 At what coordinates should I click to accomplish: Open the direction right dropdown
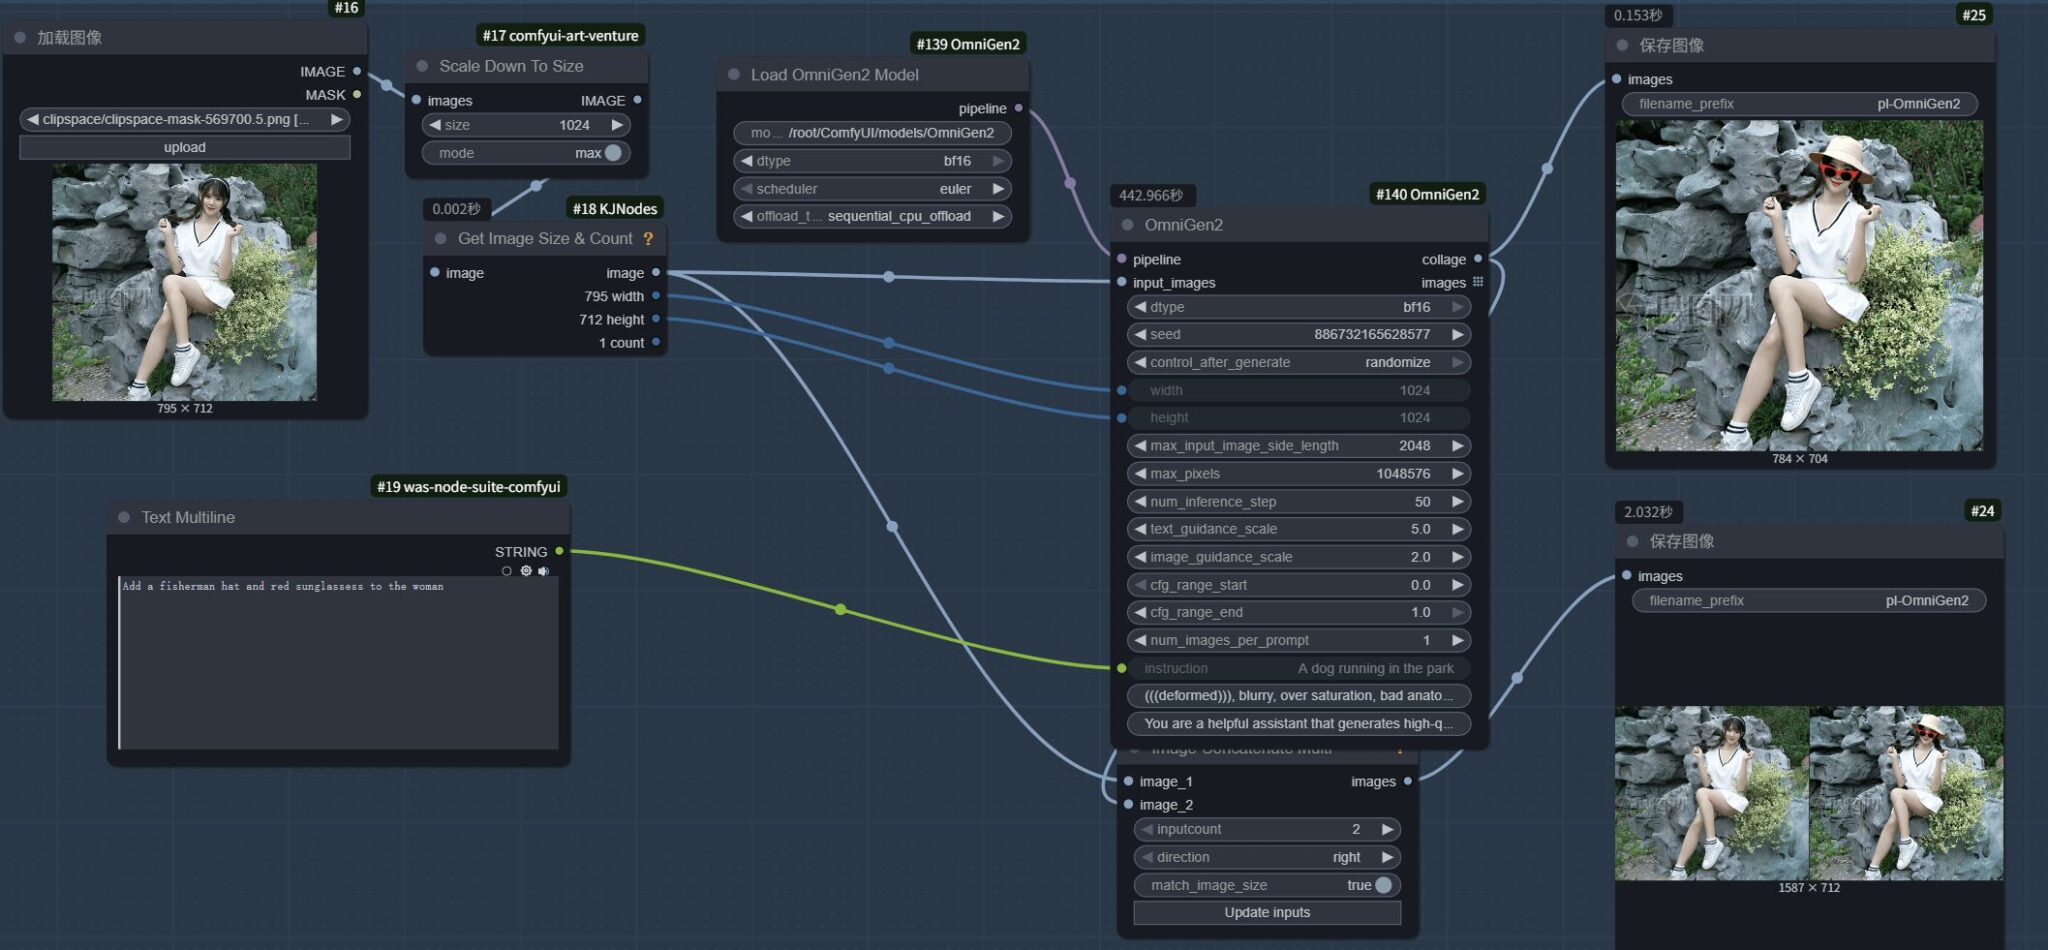coord(1267,857)
